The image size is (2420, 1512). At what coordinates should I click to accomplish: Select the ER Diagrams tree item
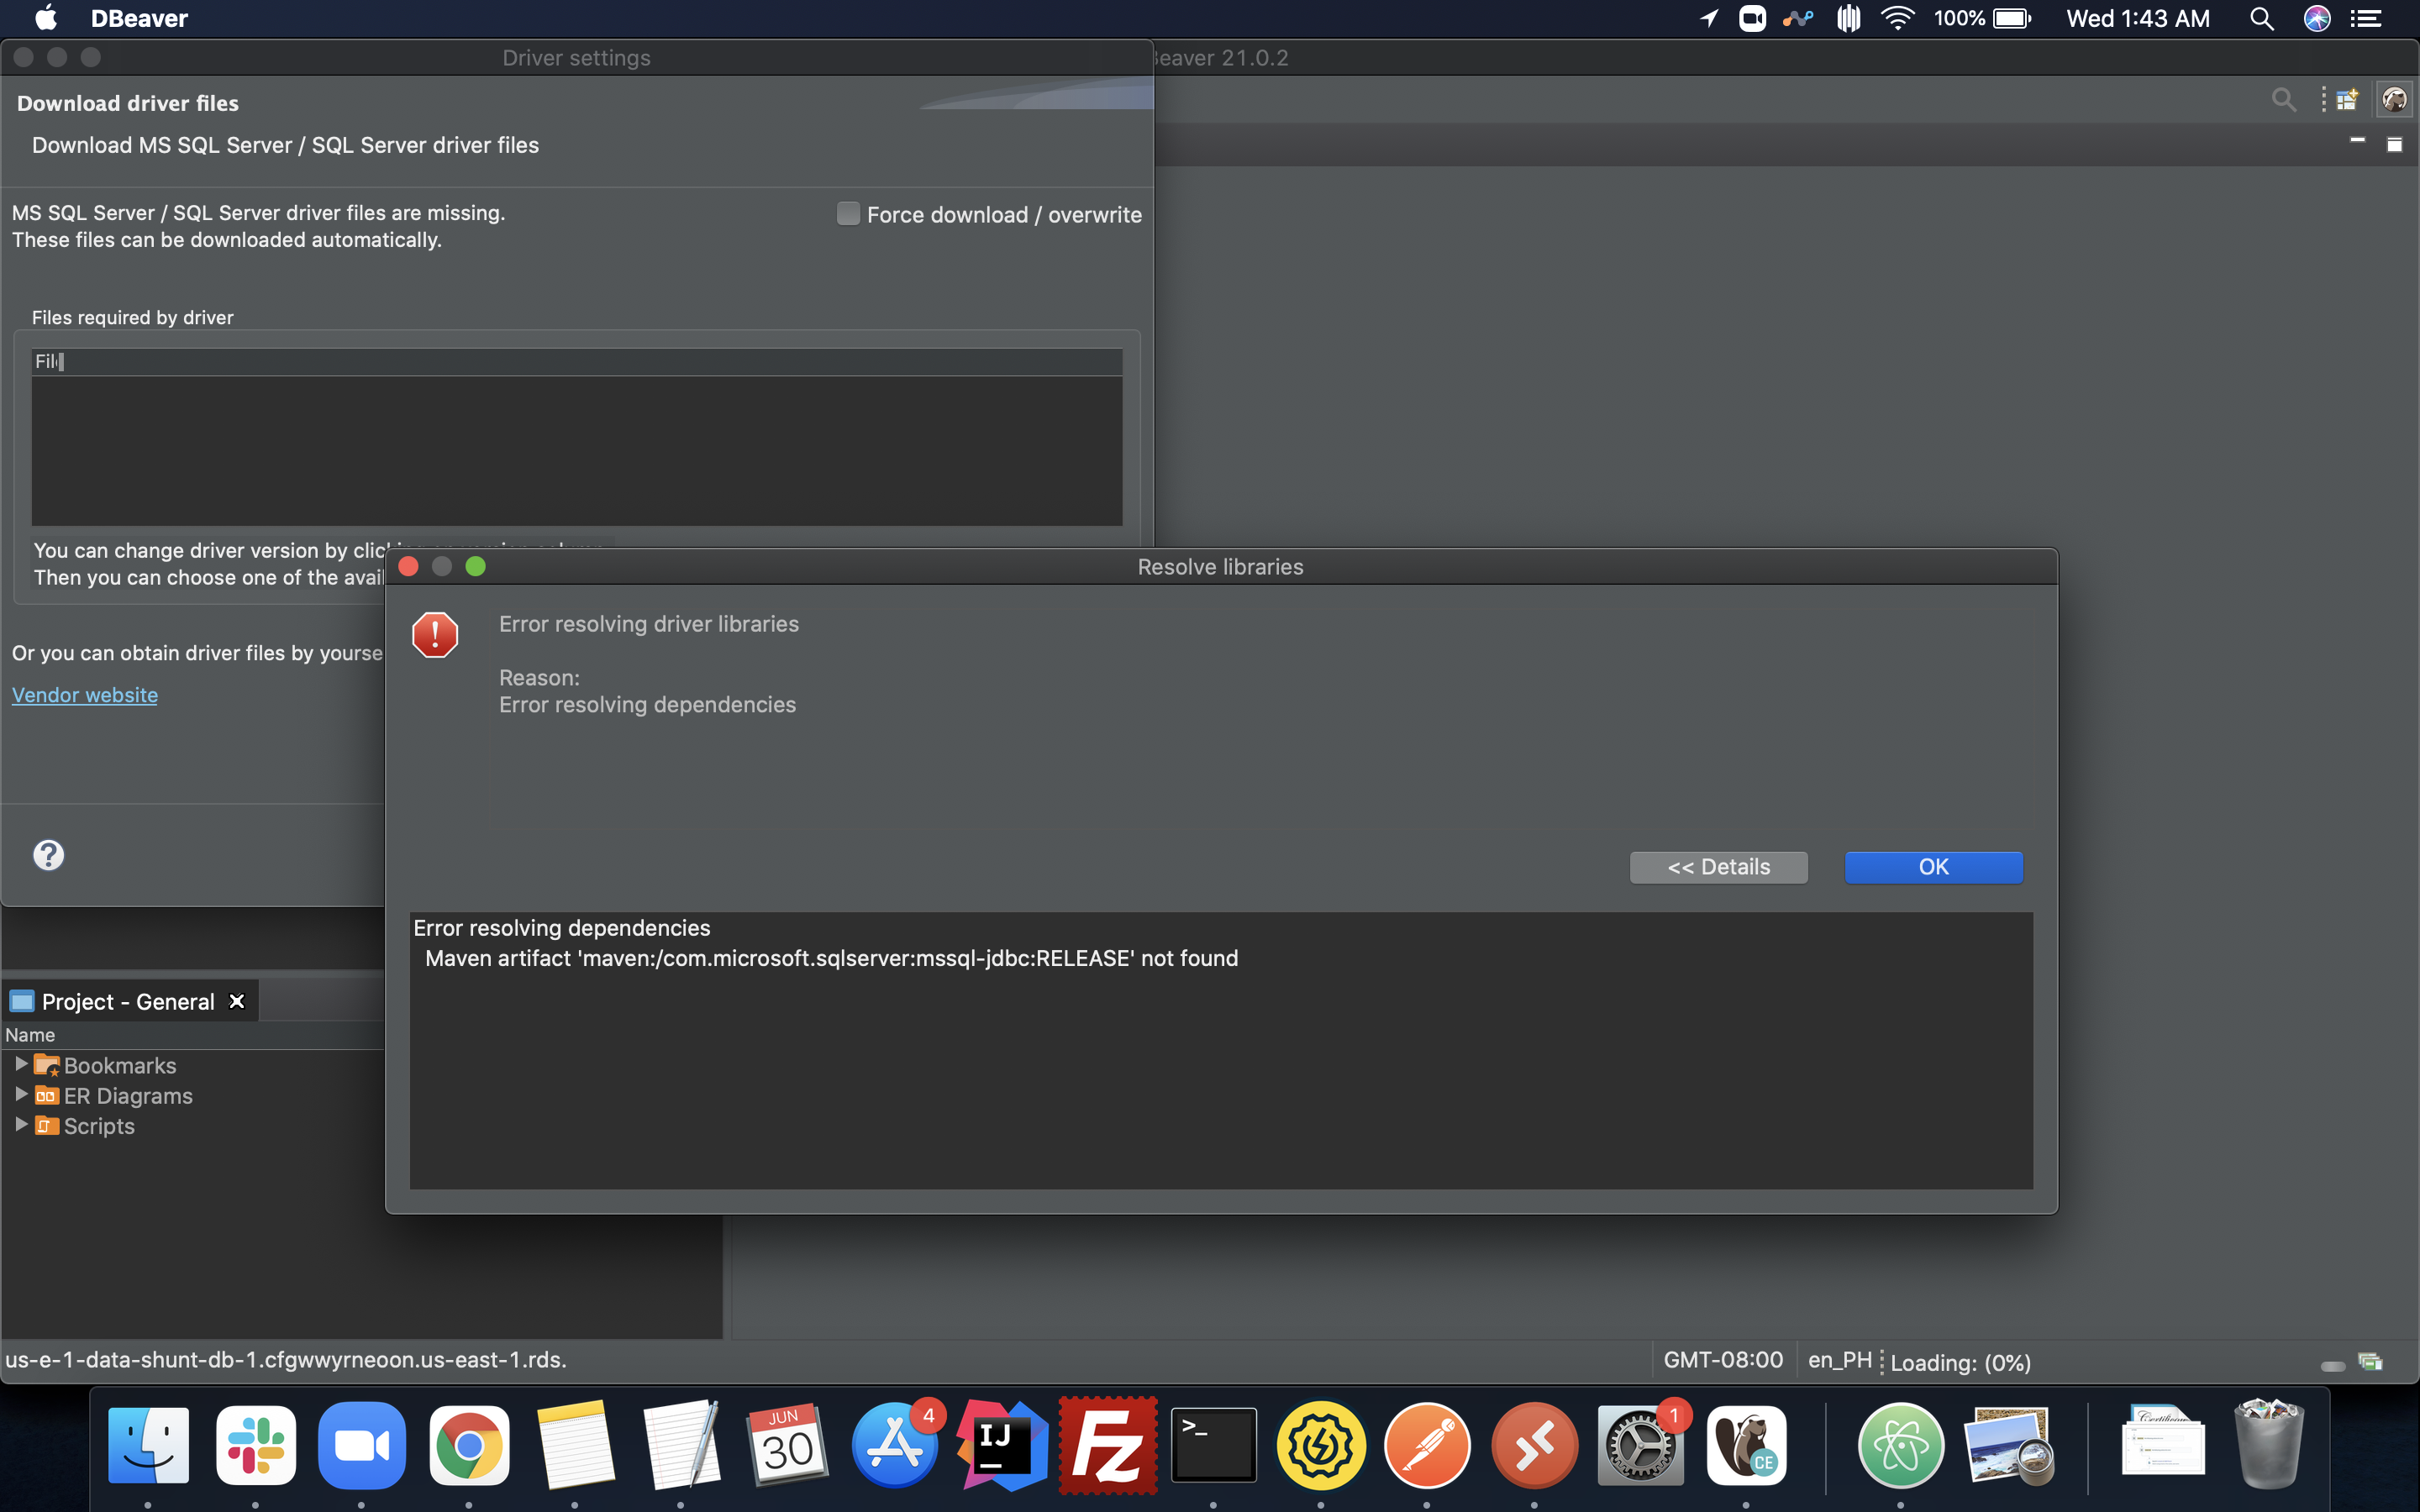pyautogui.click(x=128, y=1095)
